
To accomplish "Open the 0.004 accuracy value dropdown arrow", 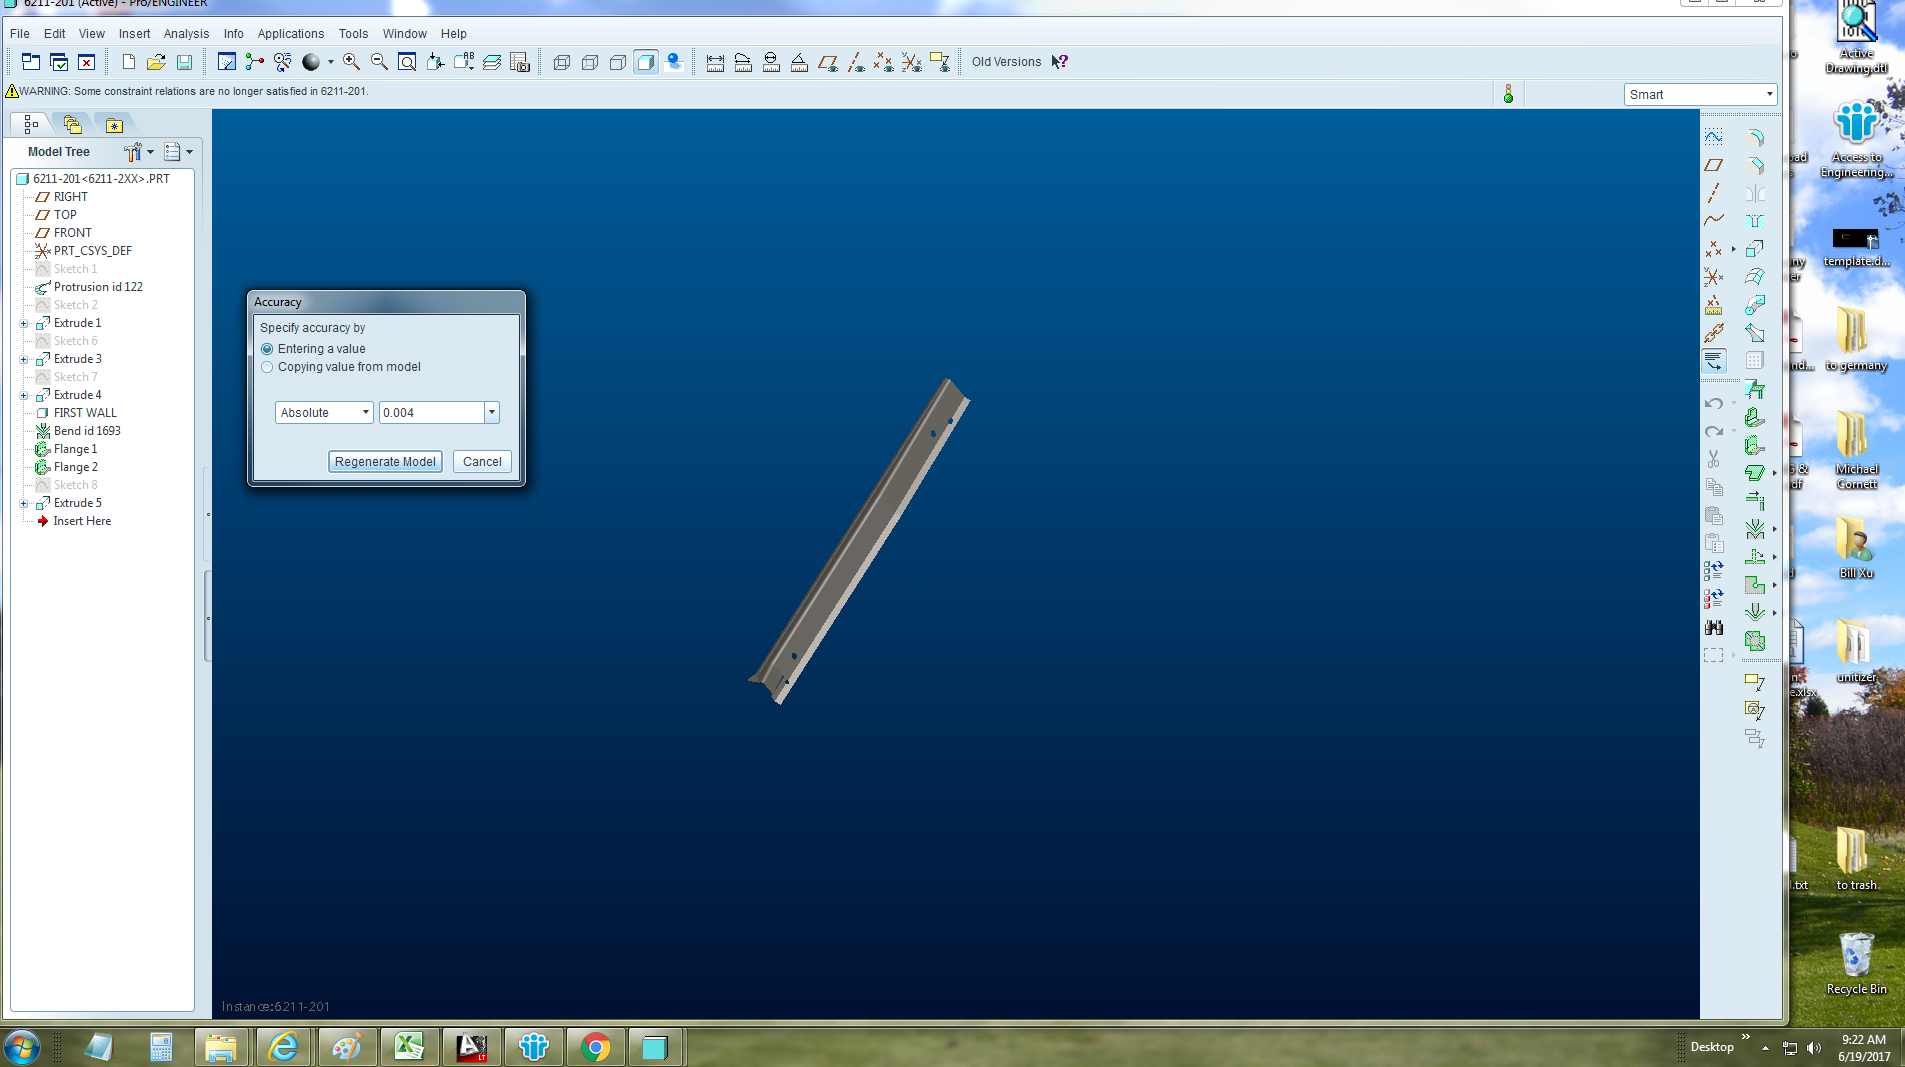I will (x=492, y=412).
